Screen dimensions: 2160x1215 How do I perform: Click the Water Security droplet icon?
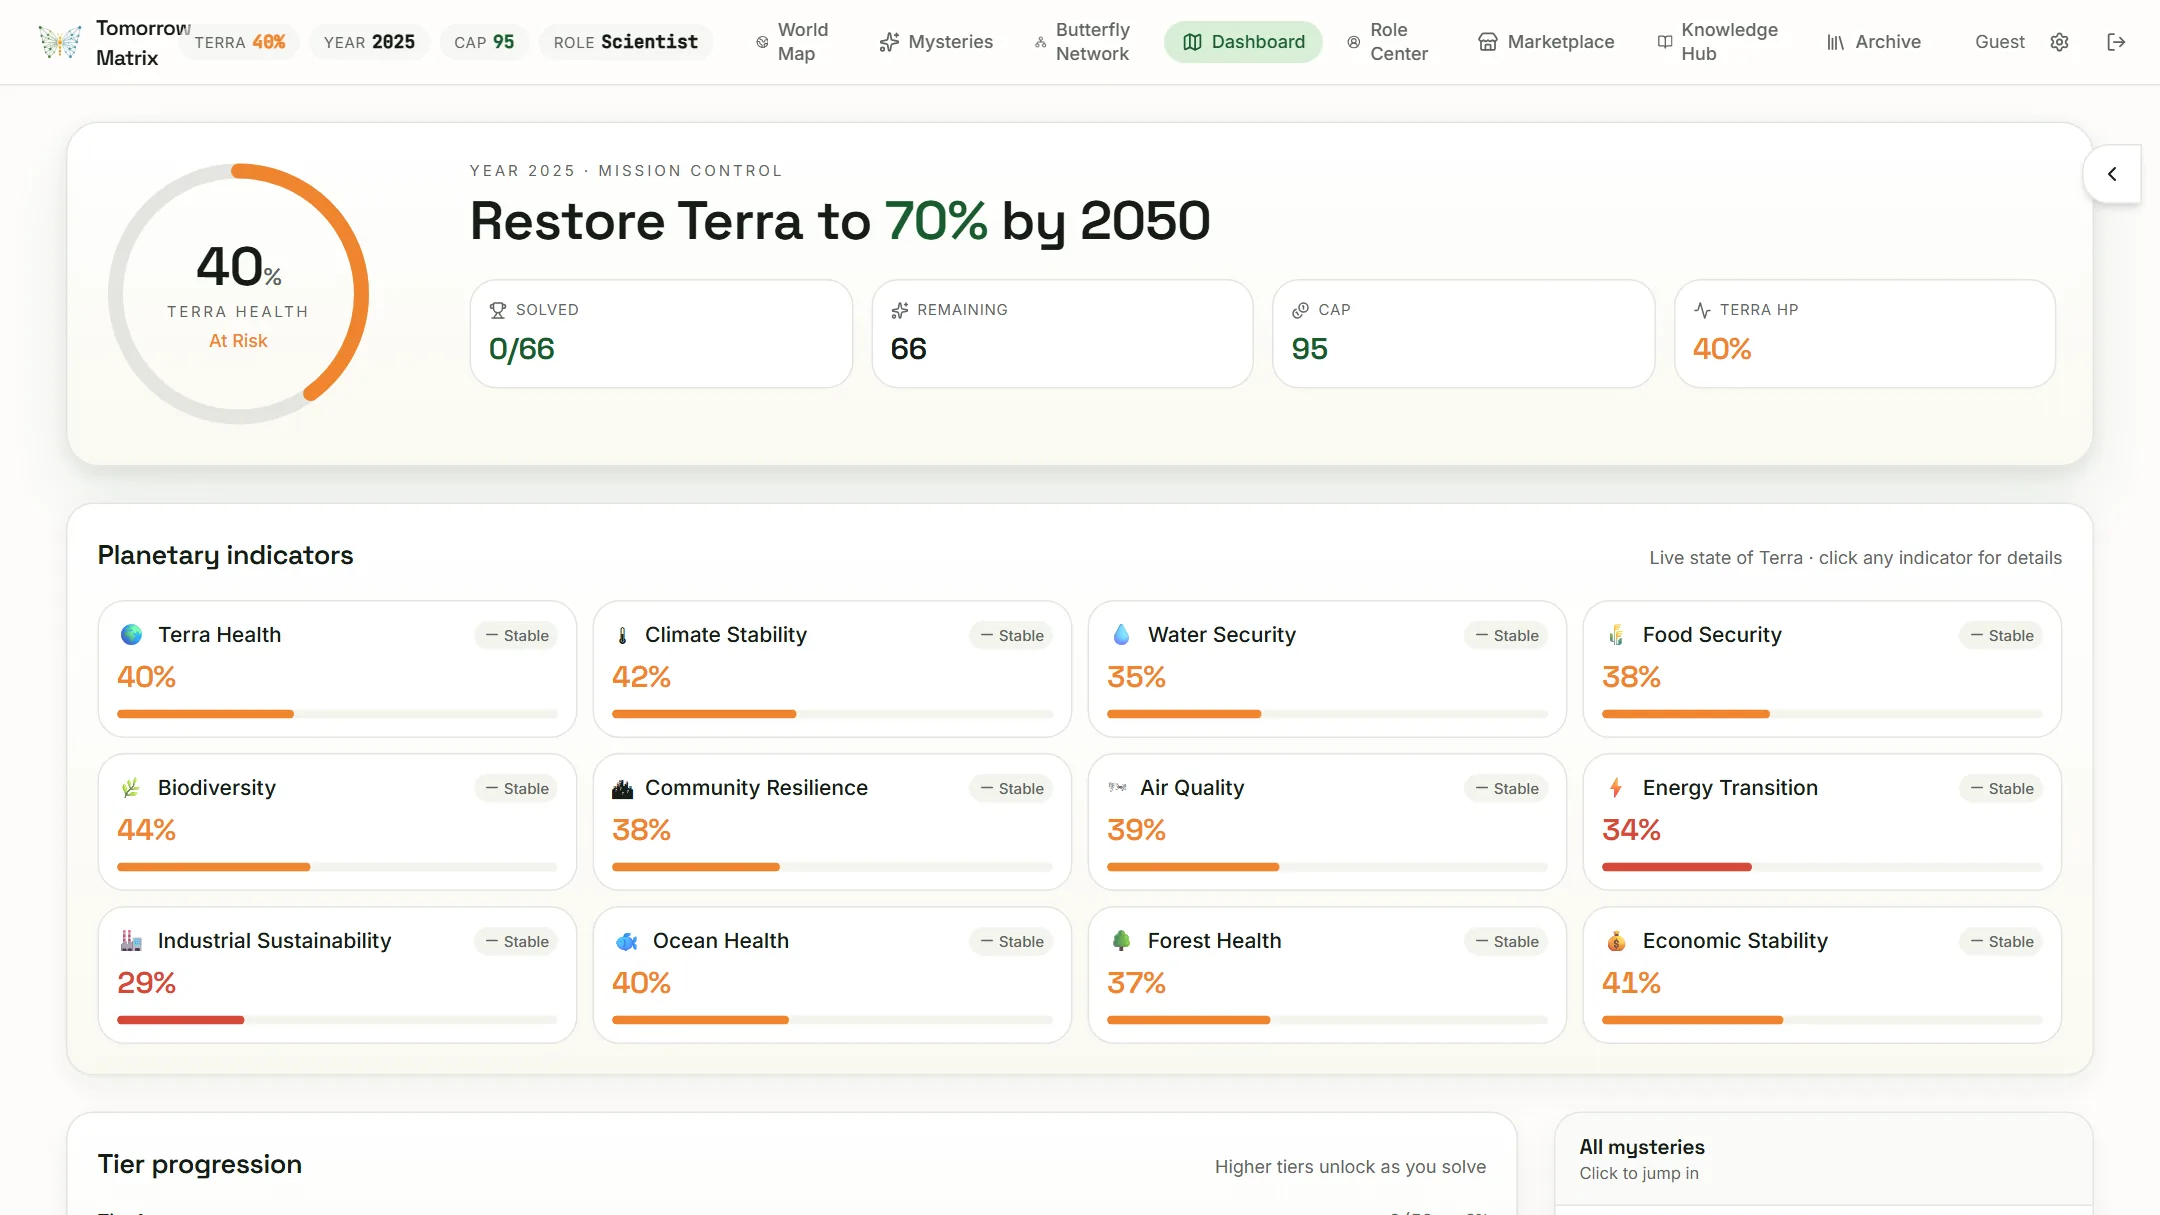[1121, 635]
